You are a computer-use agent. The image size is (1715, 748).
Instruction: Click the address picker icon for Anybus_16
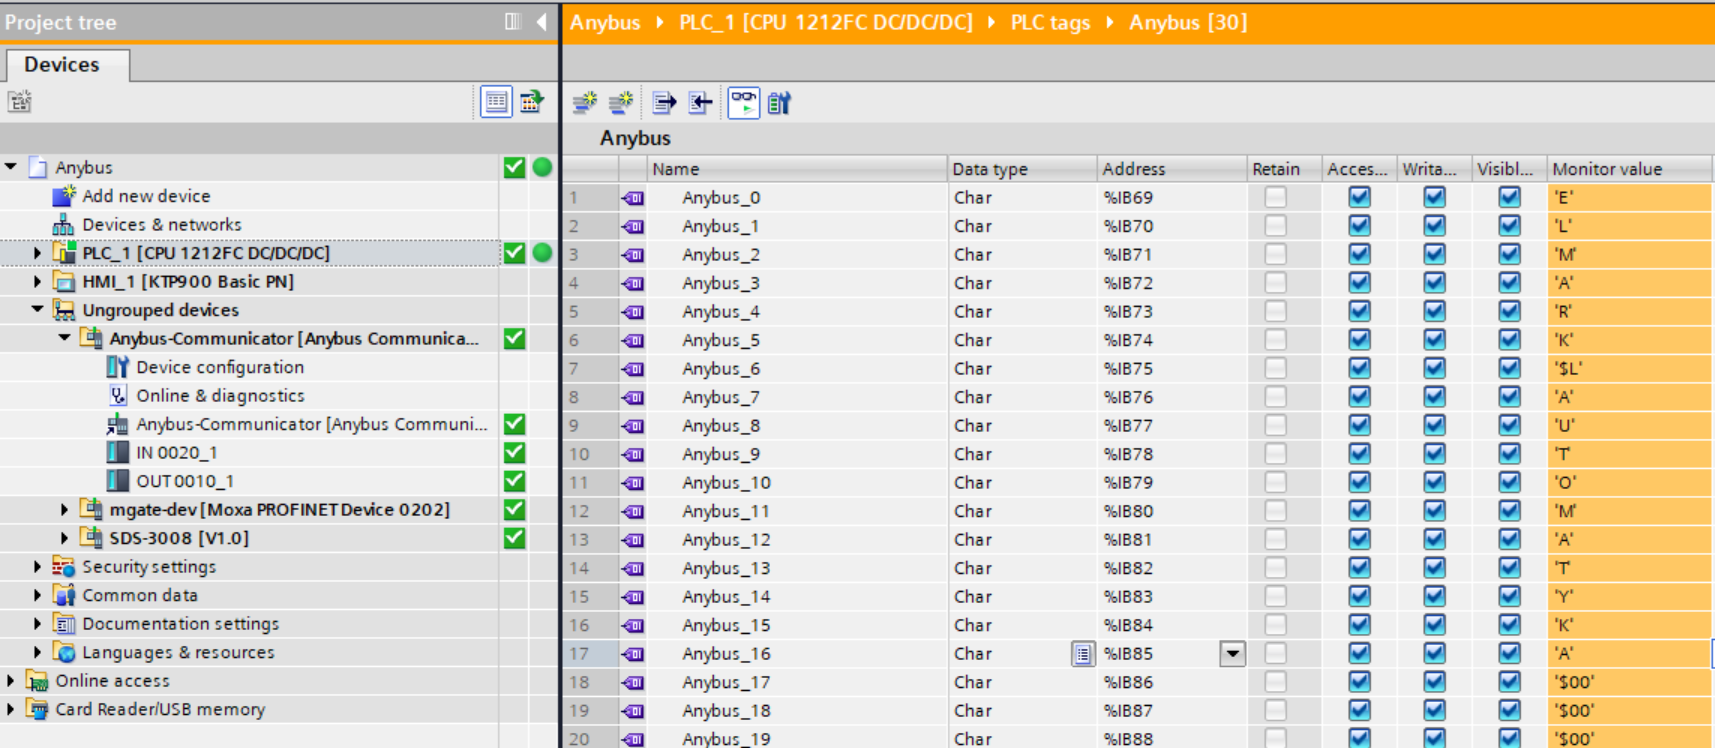tap(1082, 654)
